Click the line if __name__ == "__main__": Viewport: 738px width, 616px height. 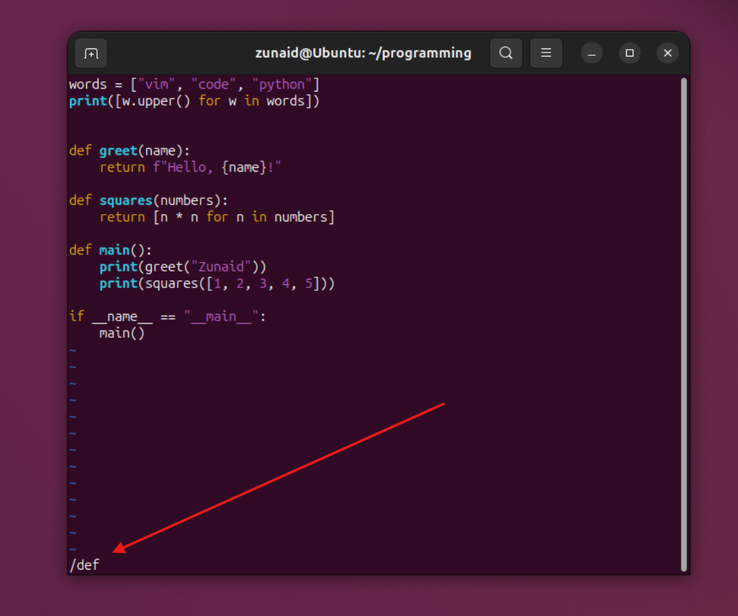[168, 316]
